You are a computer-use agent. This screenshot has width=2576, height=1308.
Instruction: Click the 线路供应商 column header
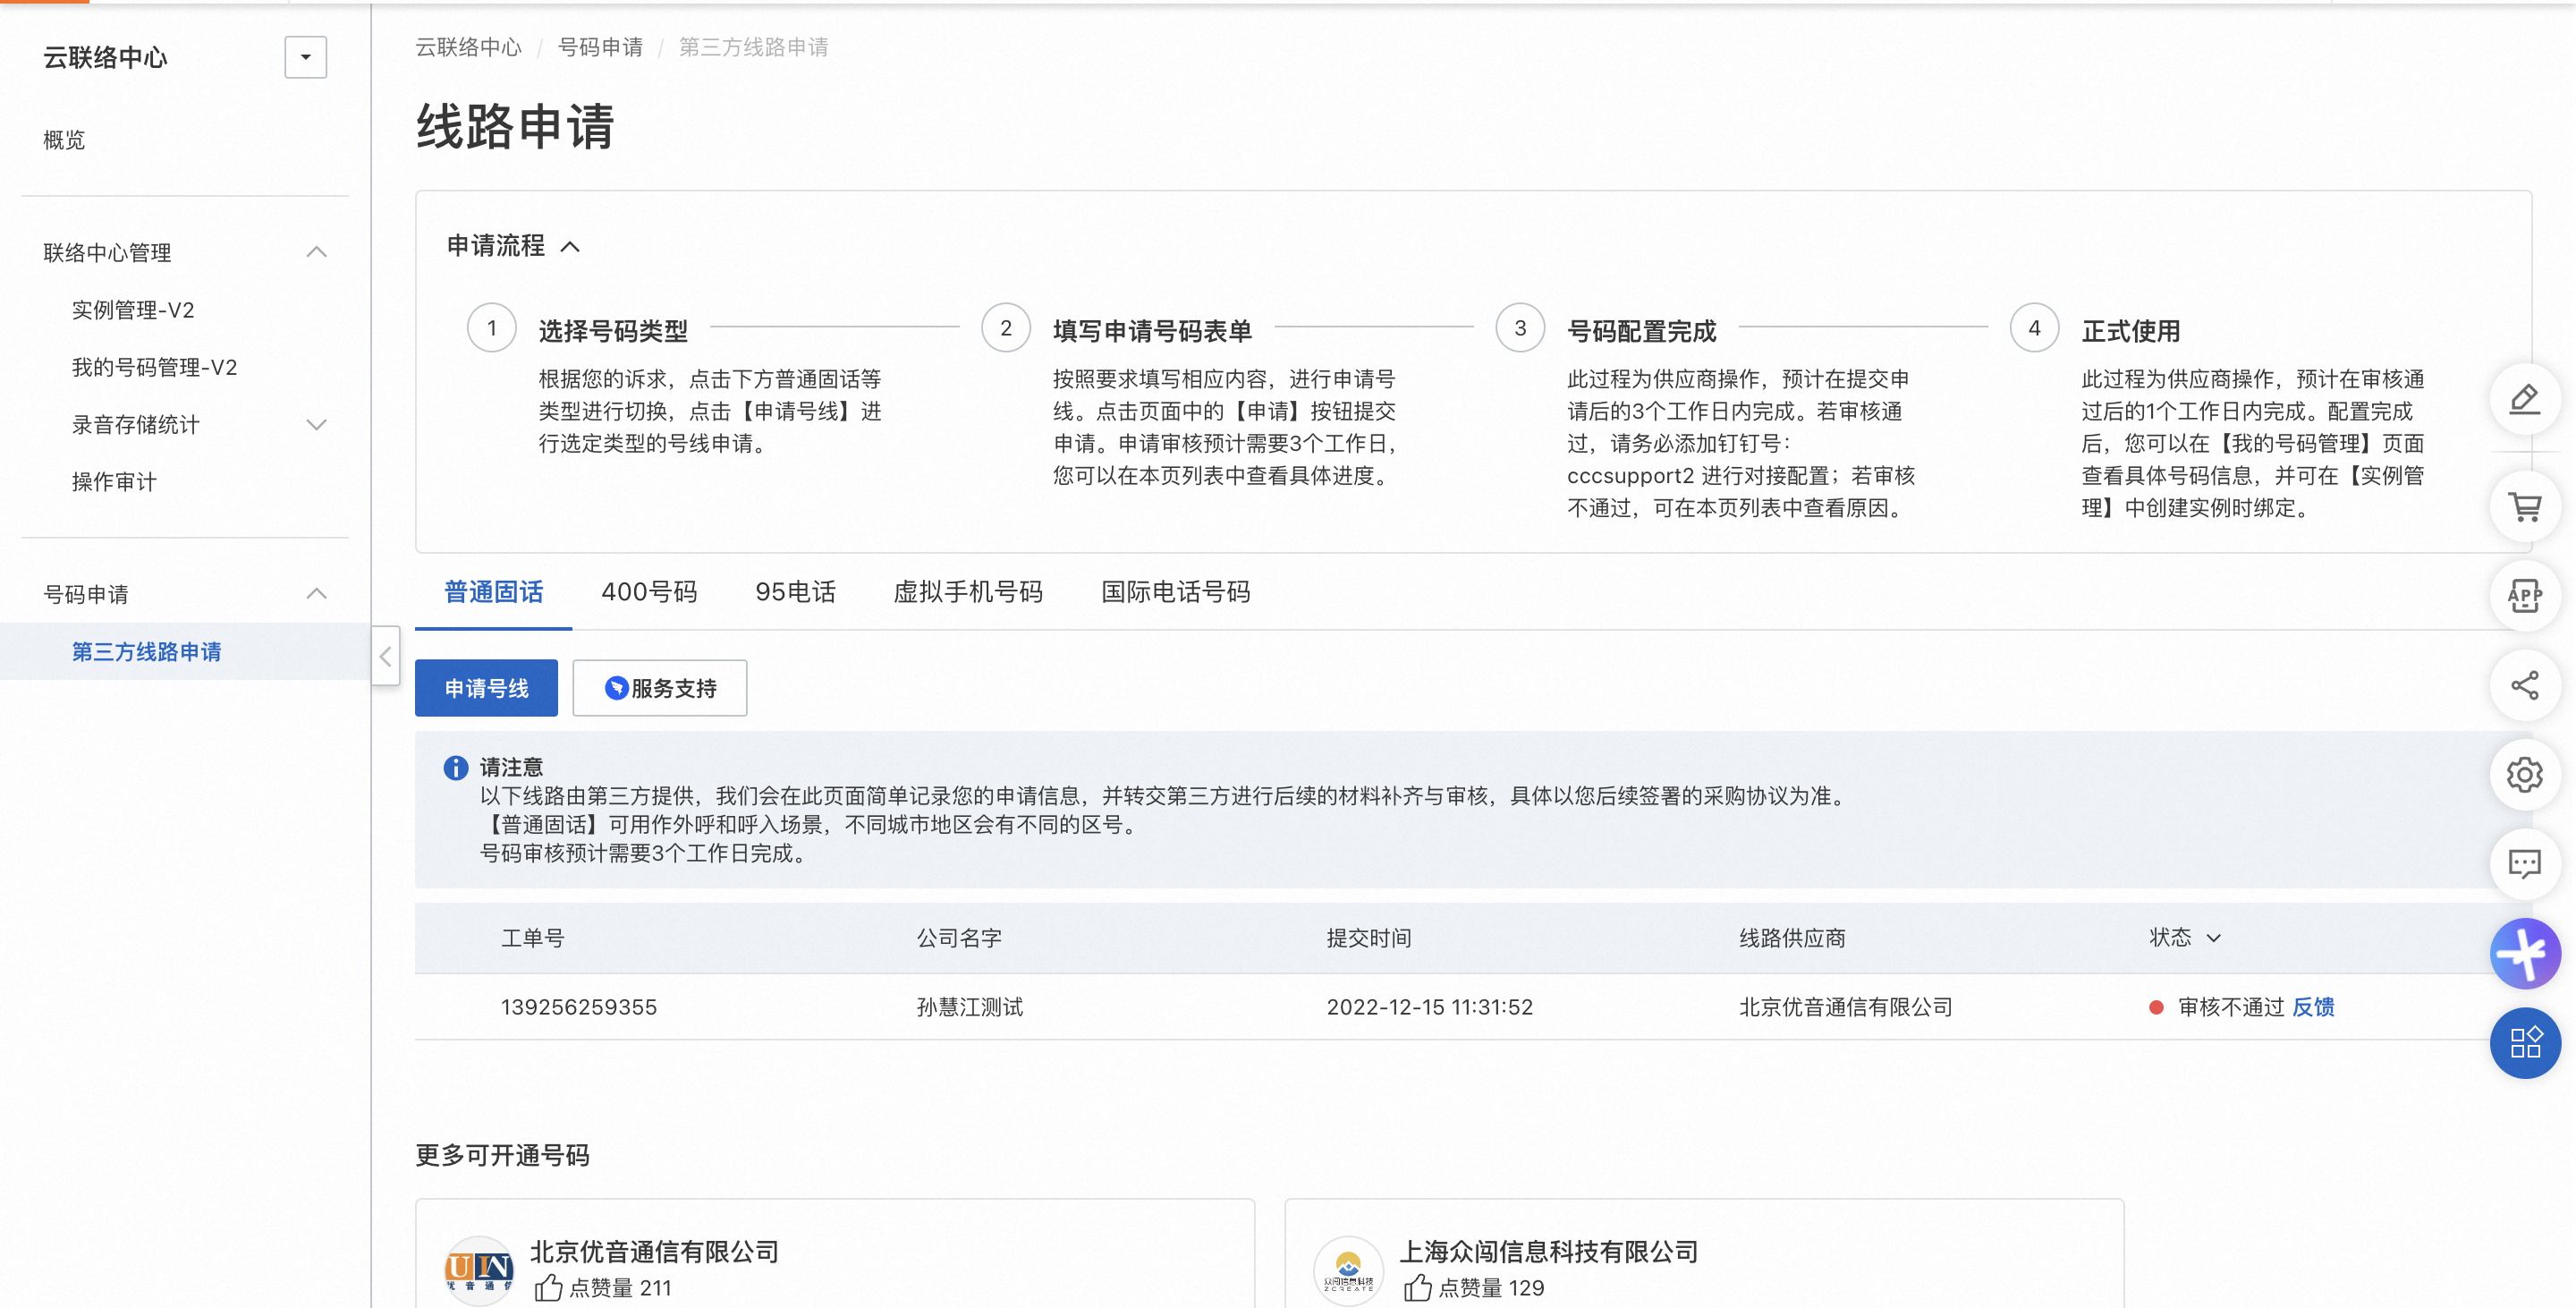(x=1792, y=938)
